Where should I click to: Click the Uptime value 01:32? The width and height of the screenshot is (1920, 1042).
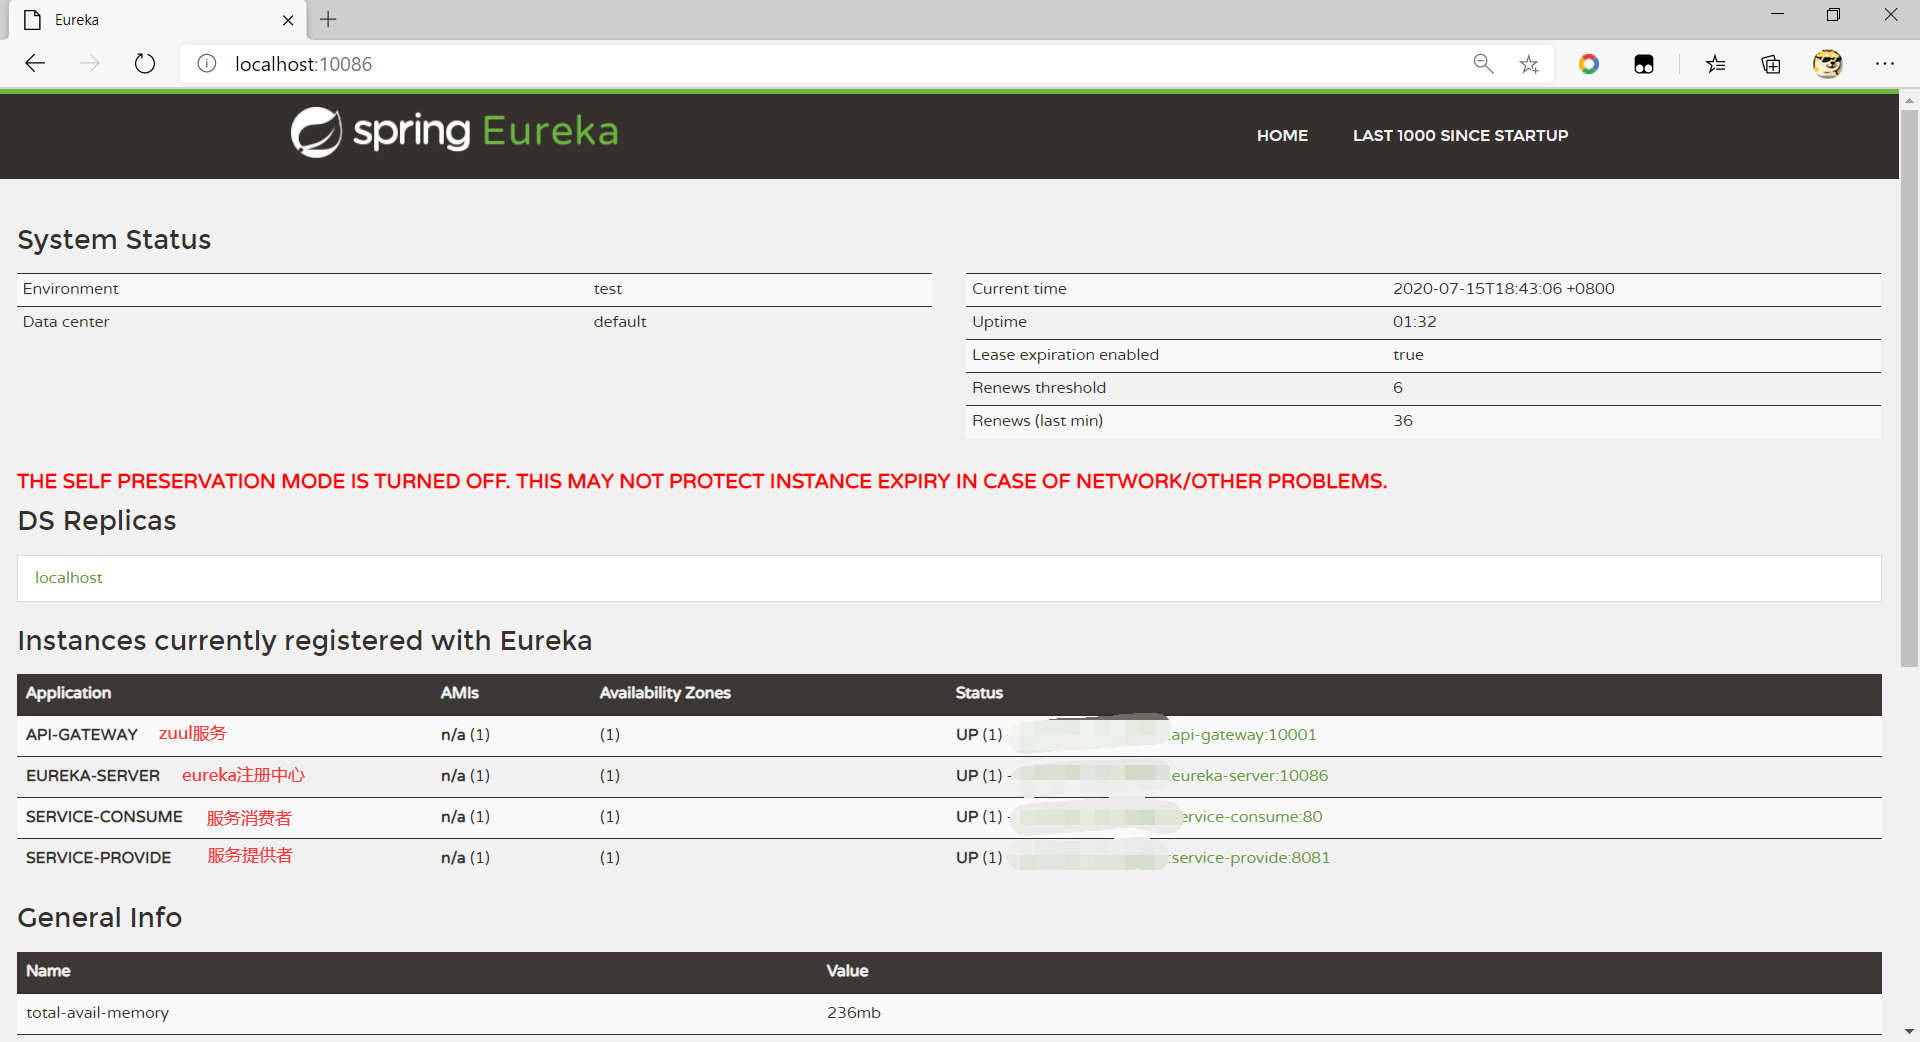pos(1414,322)
